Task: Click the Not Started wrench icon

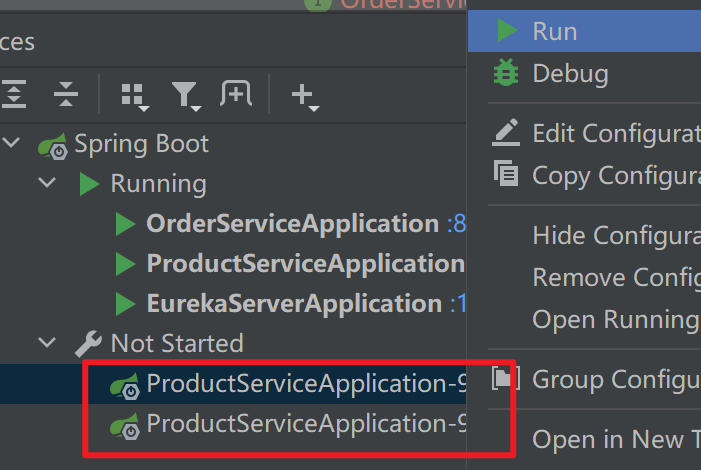Action: point(88,343)
